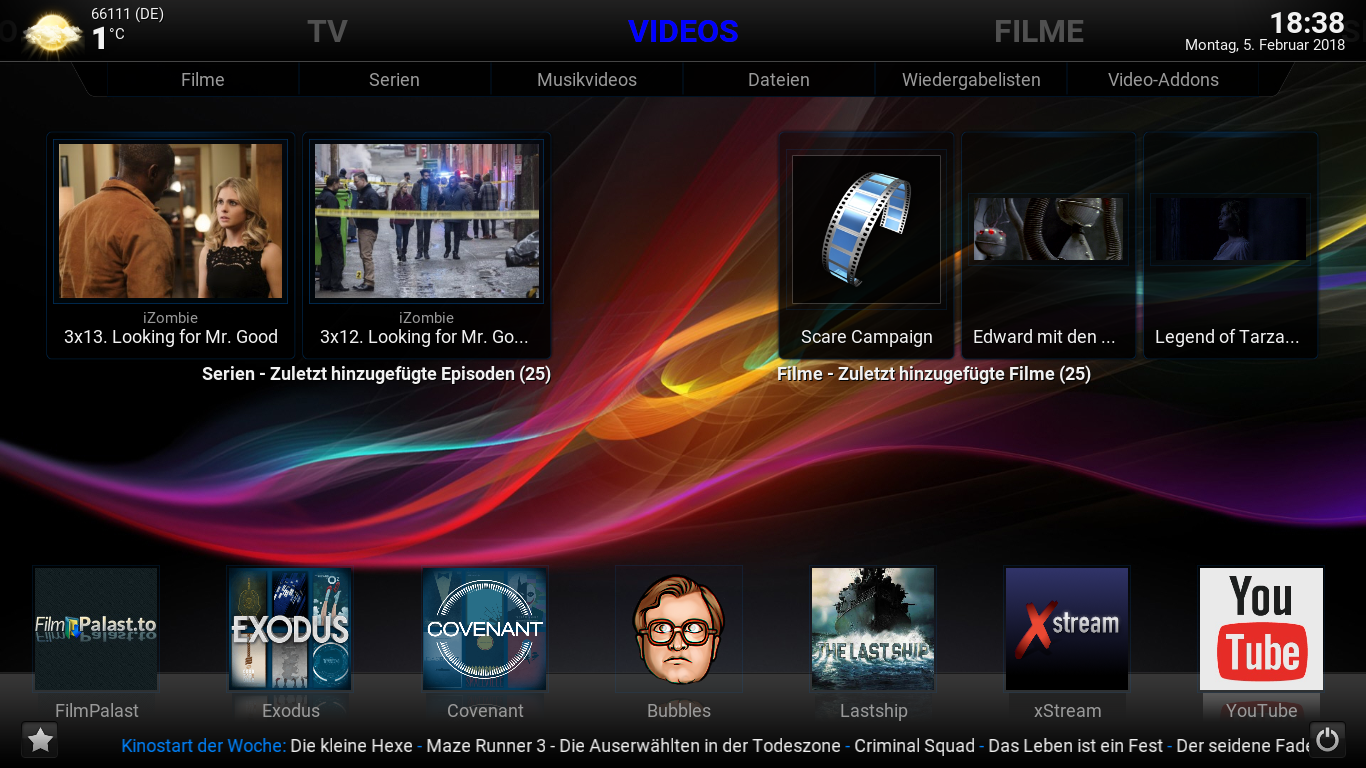Open the Serien submenu
Image resolution: width=1366 pixels, height=768 pixels.
tap(394, 80)
